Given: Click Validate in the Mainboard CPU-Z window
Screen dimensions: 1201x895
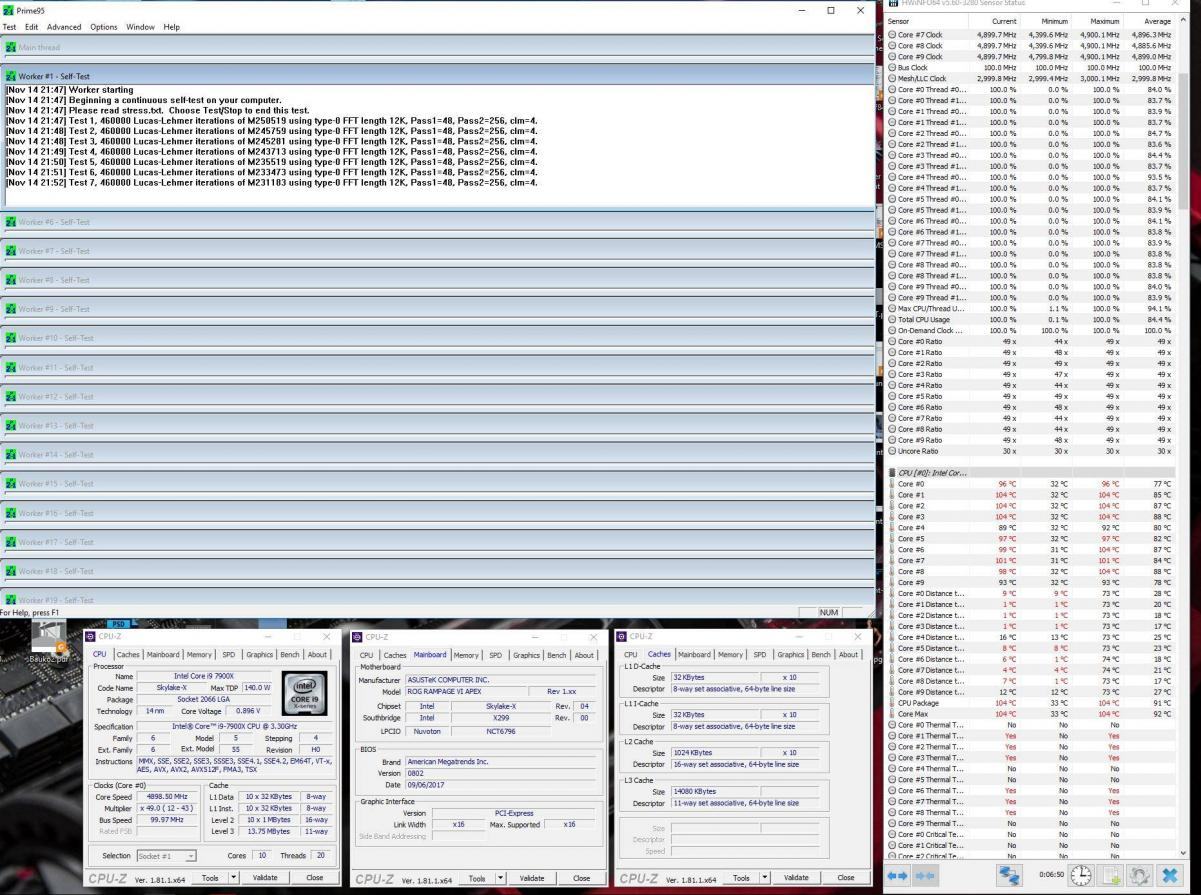Looking at the screenshot, I should [531, 878].
